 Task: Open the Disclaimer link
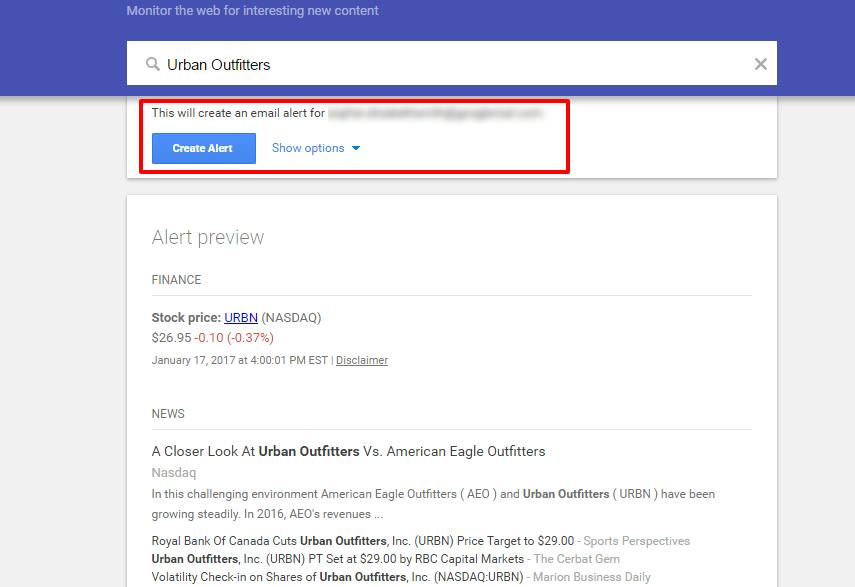pos(362,360)
